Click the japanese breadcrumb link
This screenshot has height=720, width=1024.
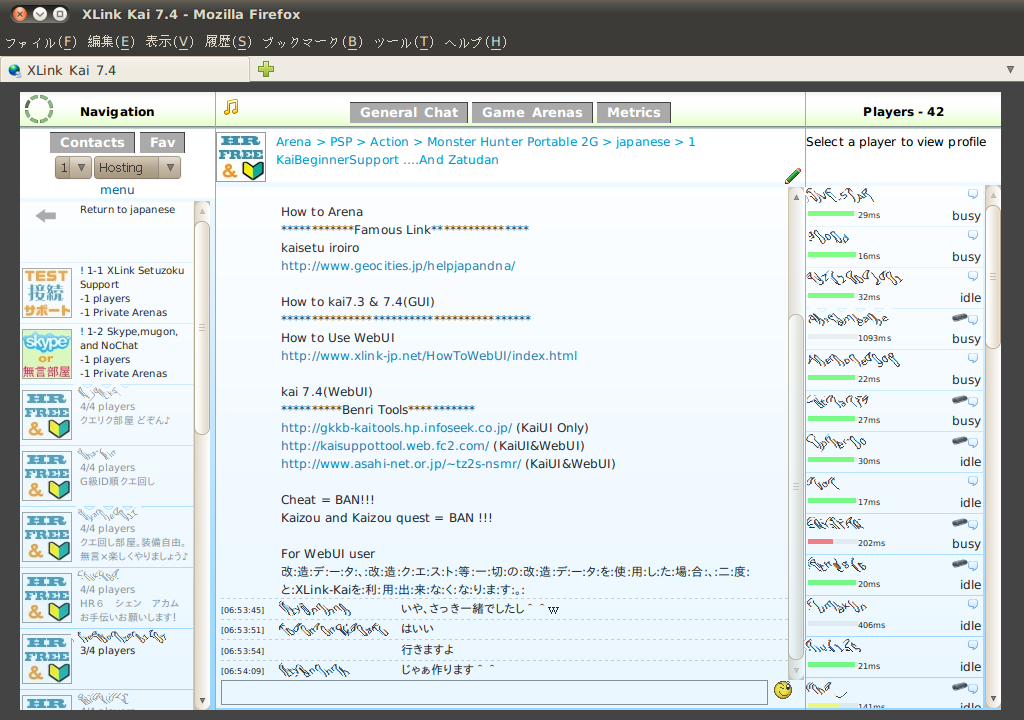point(643,142)
